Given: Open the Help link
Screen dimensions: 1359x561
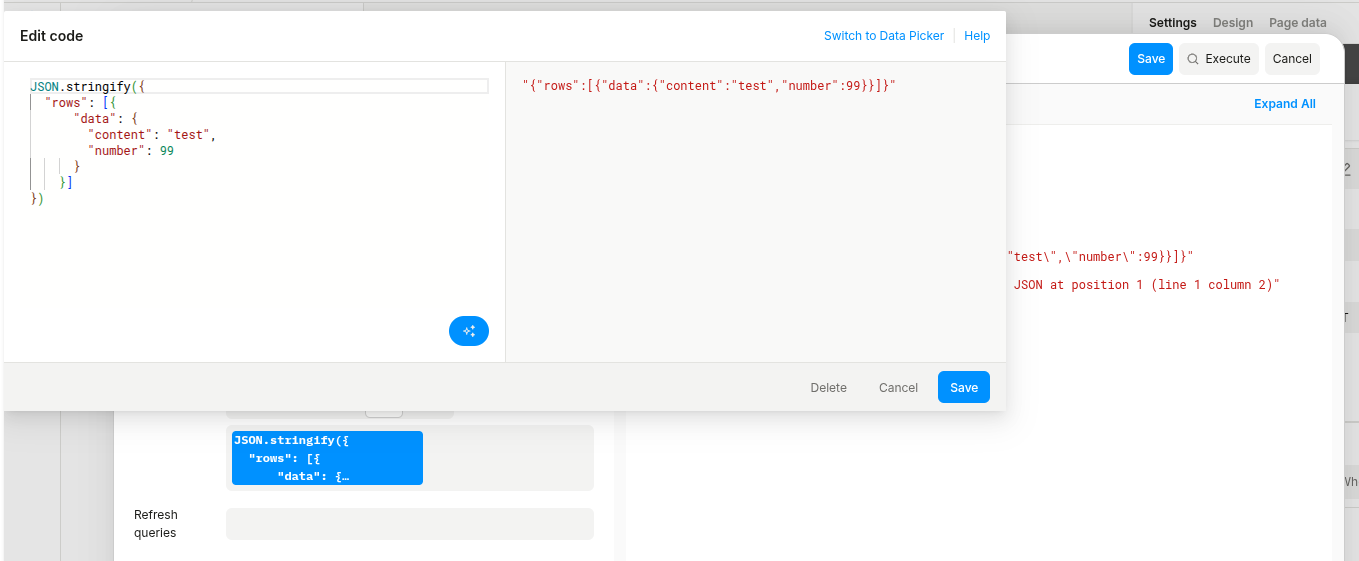Looking at the screenshot, I should pyautogui.click(x=976, y=36).
